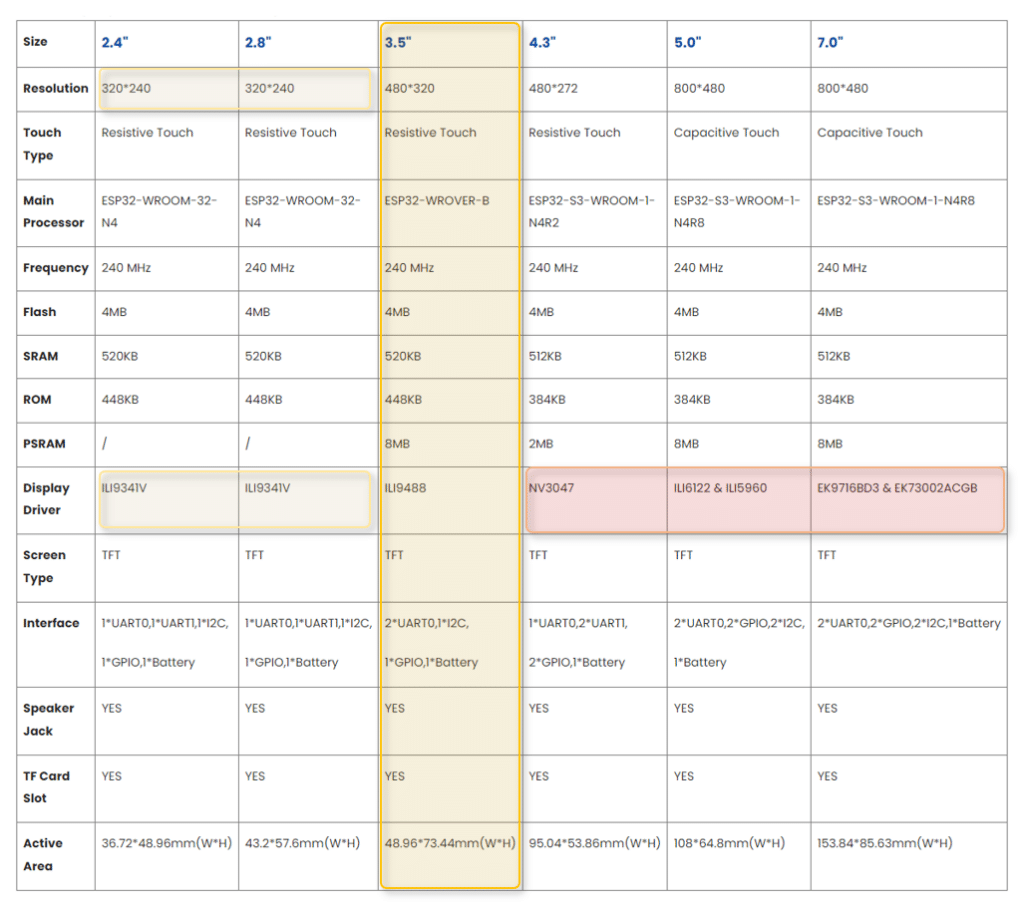Open the 3.5" size link

click(398, 42)
